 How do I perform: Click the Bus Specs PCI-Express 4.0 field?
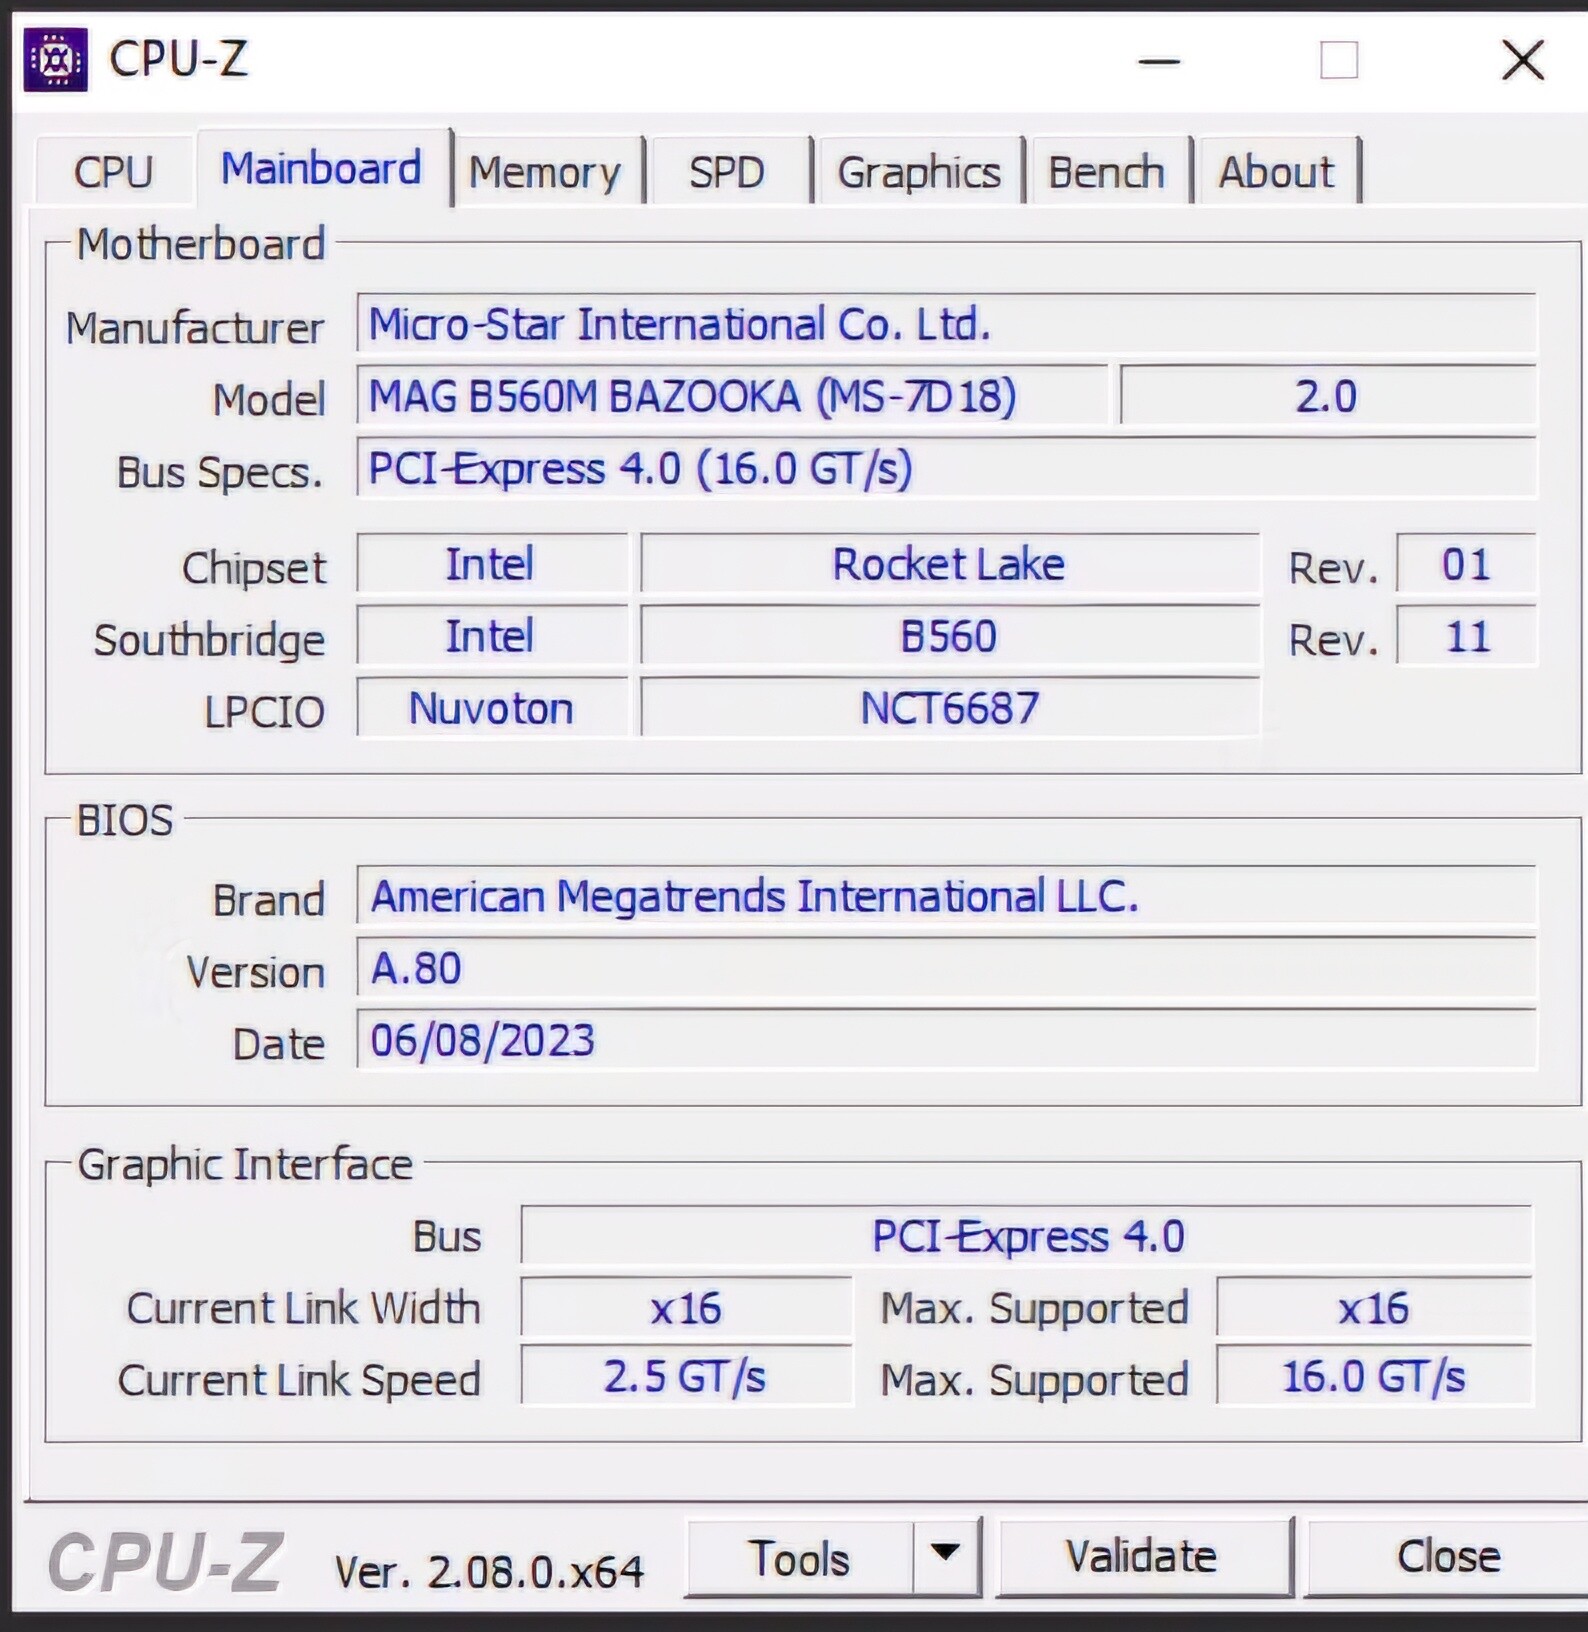point(946,468)
